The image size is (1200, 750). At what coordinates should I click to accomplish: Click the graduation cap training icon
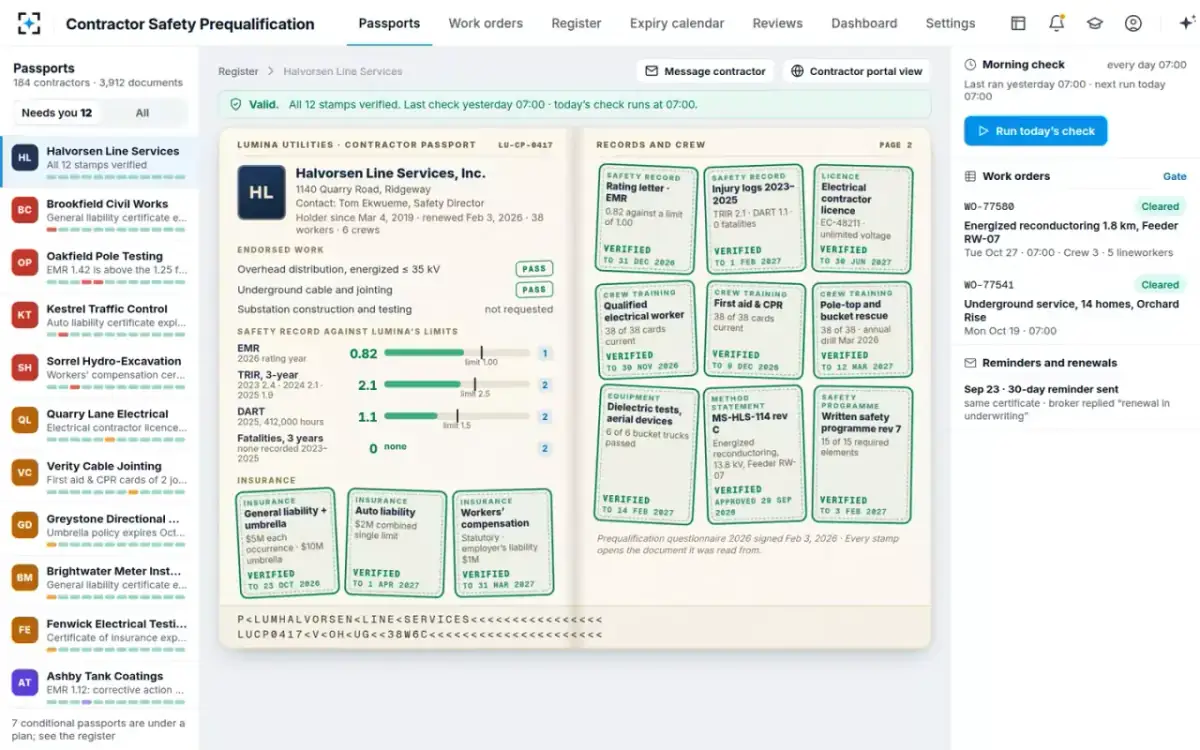click(x=1095, y=23)
